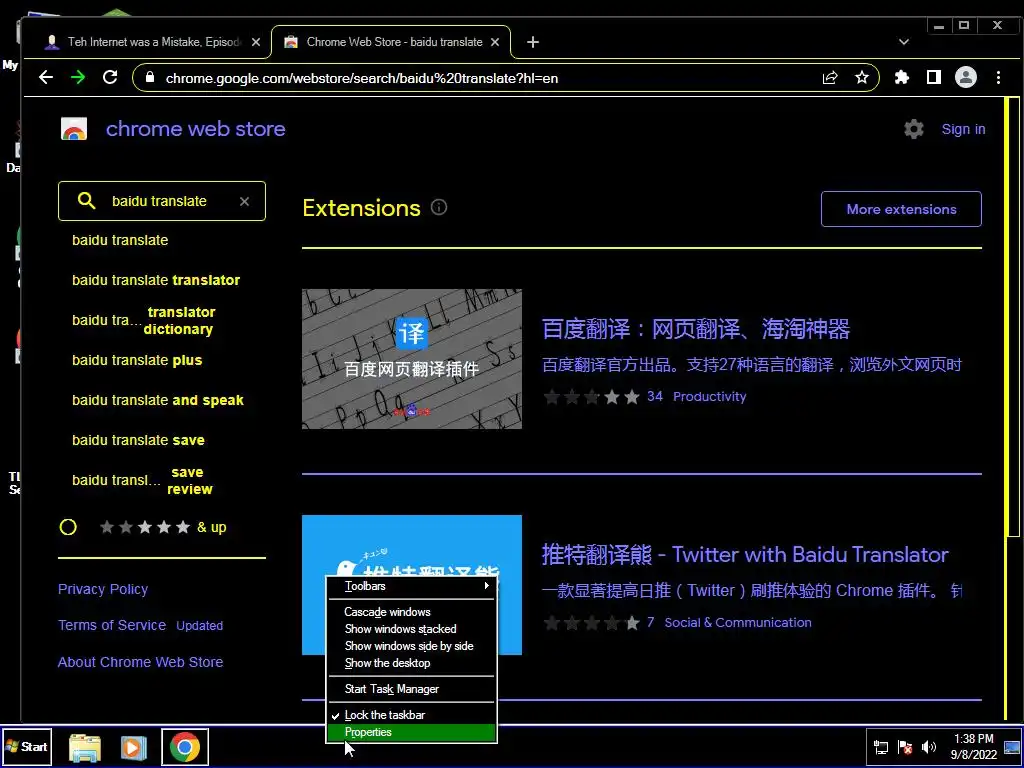
Task: Pick suggestion baidu translate and speak
Action: pyautogui.click(x=157, y=400)
